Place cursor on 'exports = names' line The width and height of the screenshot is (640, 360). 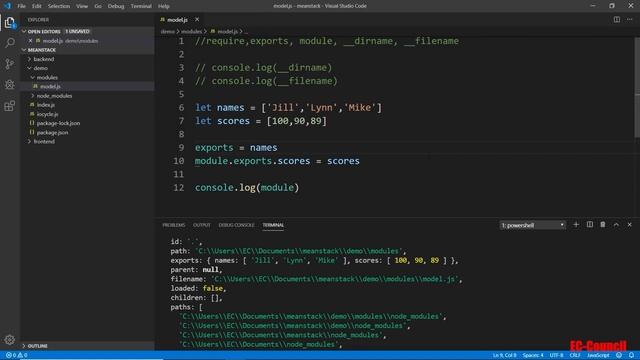click(236, 148)
